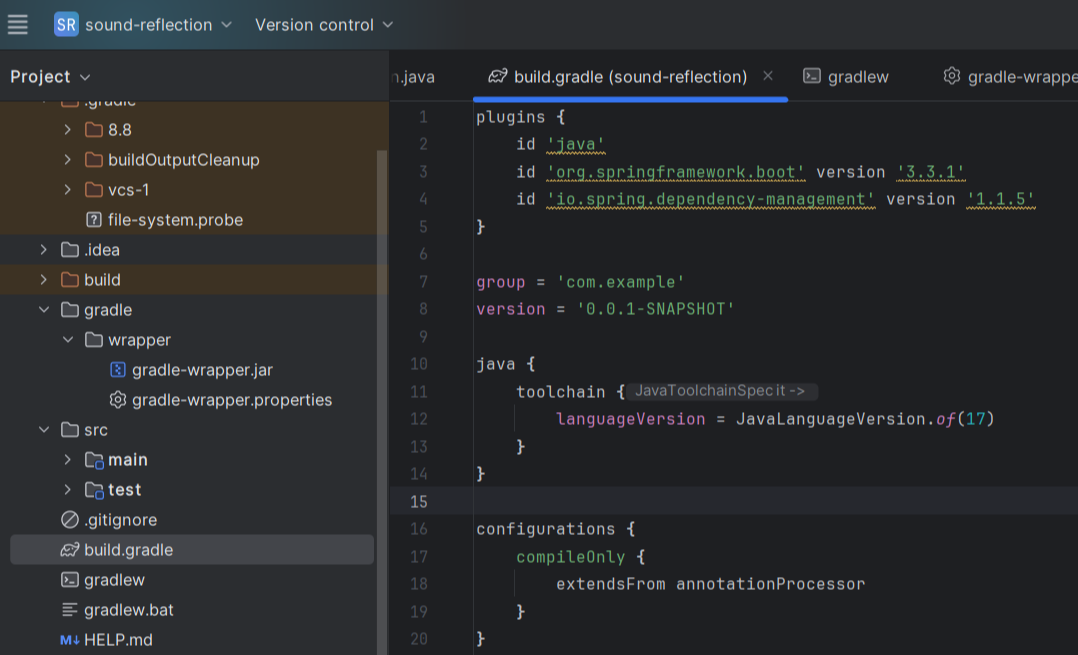Click the project tree vertical scrollbar
Image resolution: width=1078 pixels, height=655 pixels.
point(382,402)
